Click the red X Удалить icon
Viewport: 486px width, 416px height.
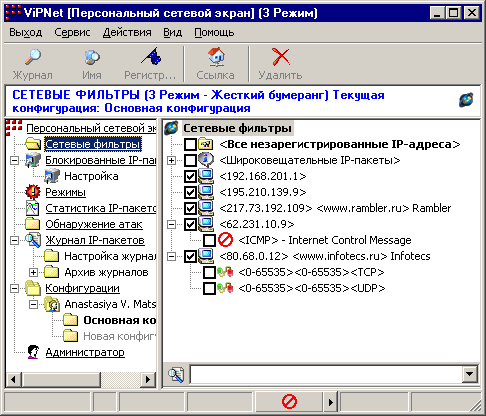[281, 57]
